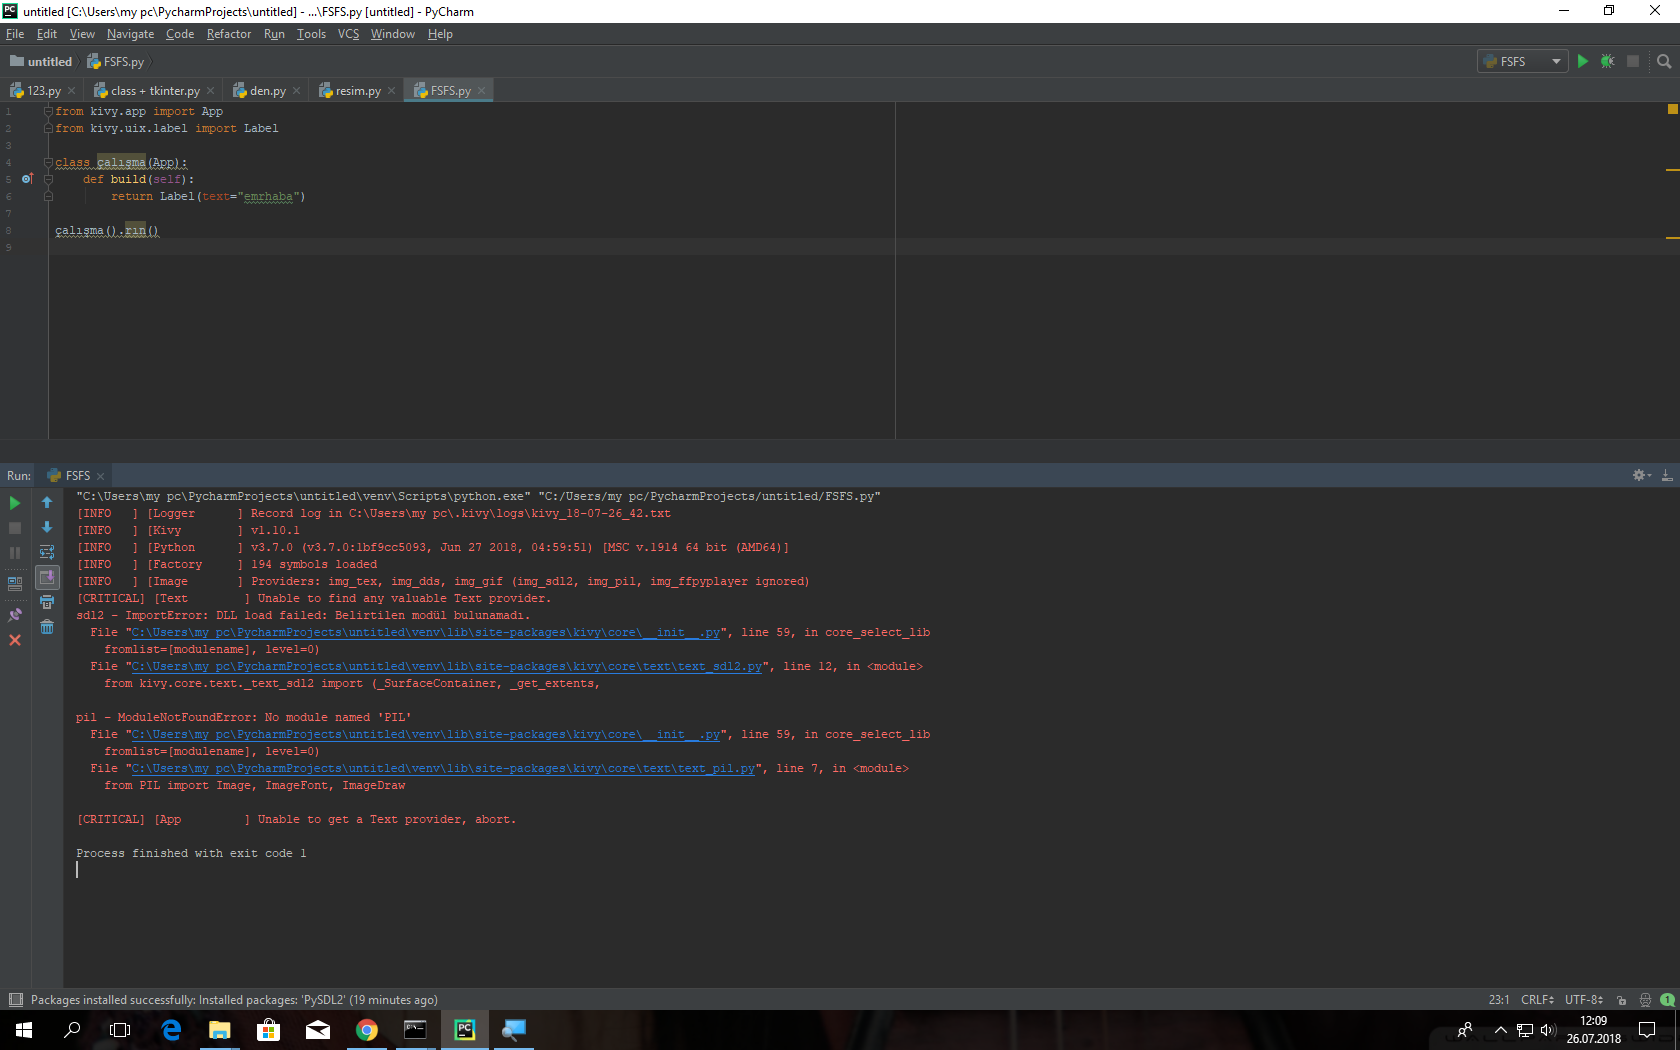Image resolution: width=1680 pixels, height=1050 pixels.
Task: Toggle soft-wrap in the Run console
Action: pos(47,552)
